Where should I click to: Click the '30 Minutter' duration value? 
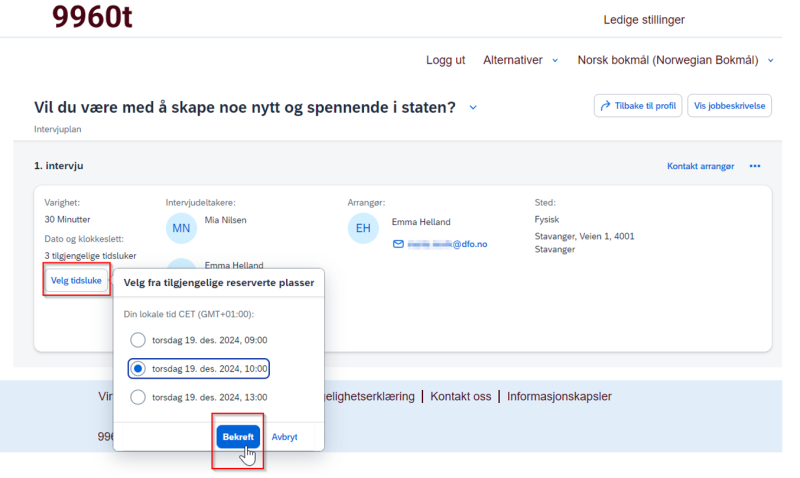67,219
